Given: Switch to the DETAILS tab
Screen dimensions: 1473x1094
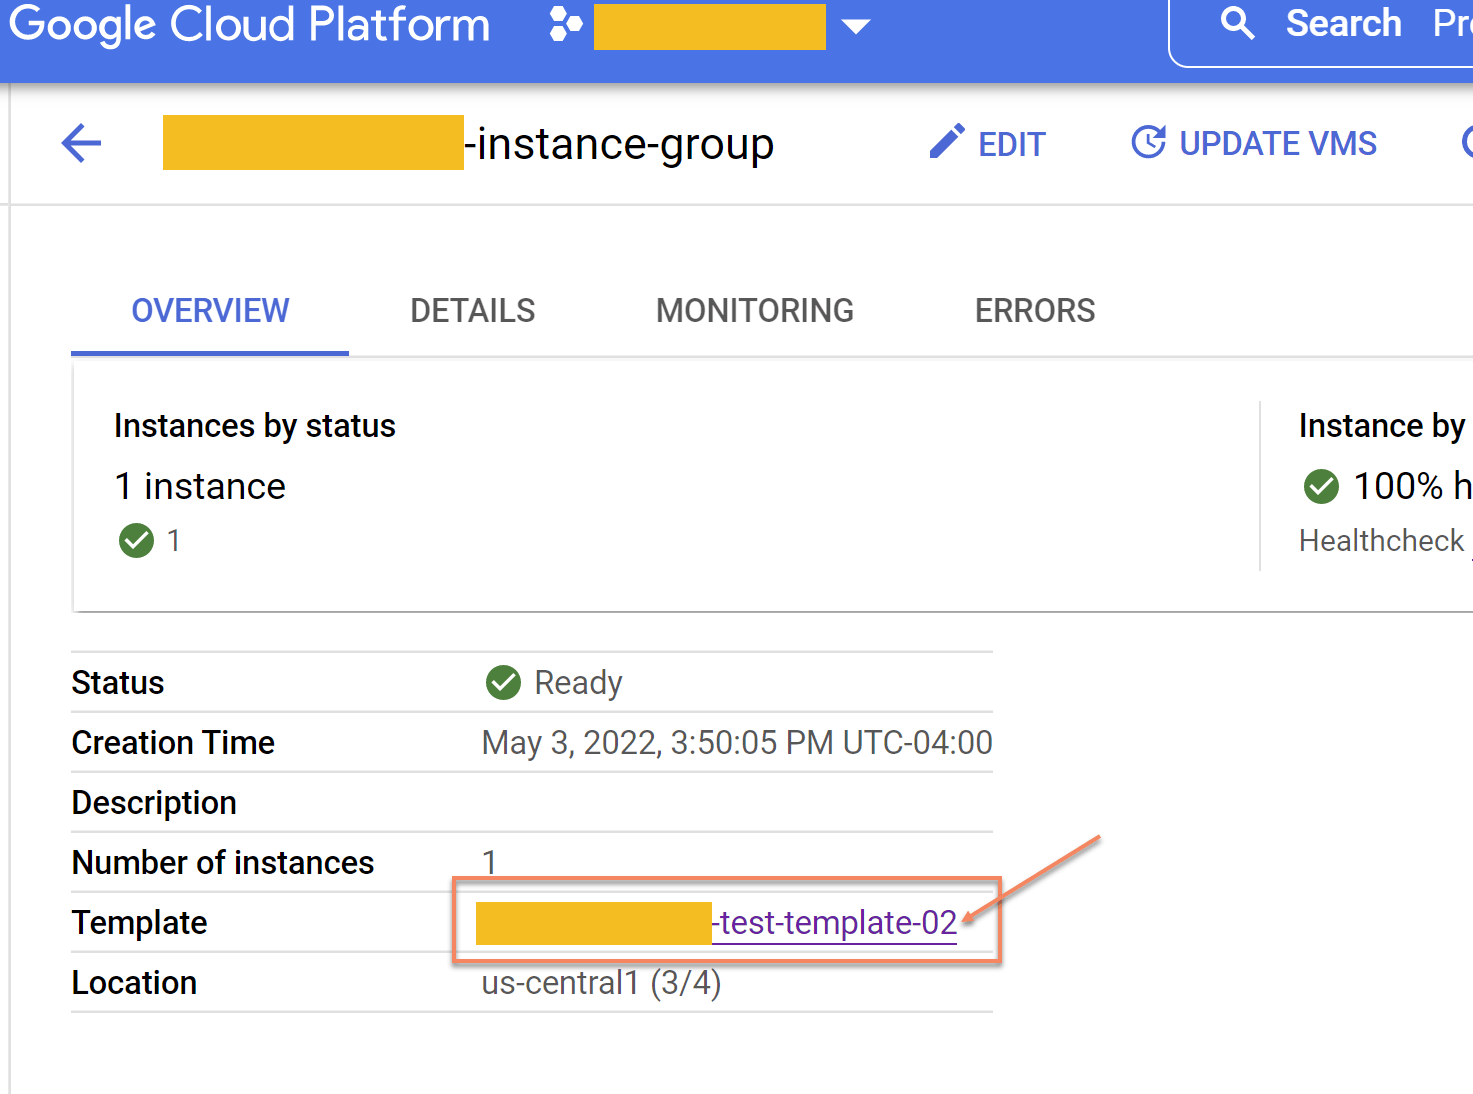Looking at the screenshot, I should [472, 311].
